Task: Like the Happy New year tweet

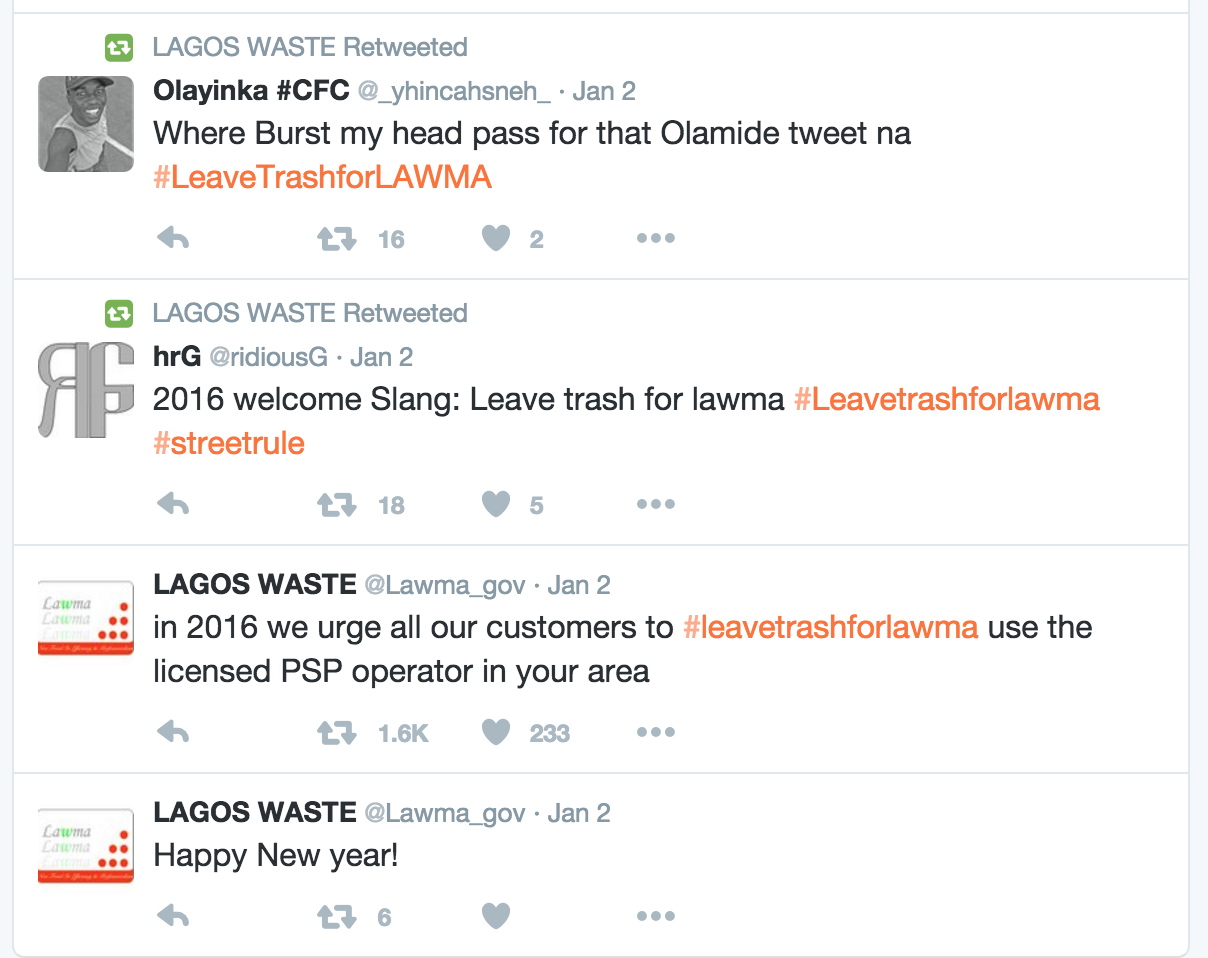Action: (x=496, y=916)
